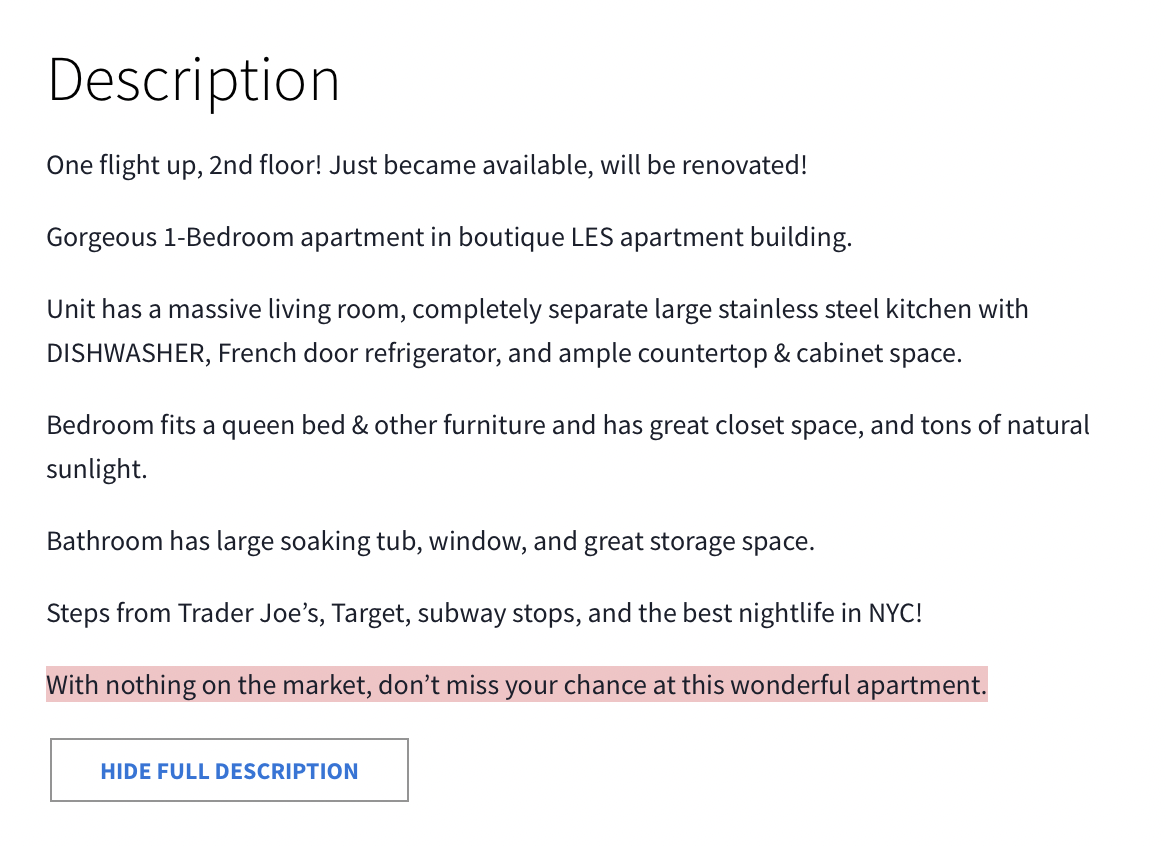Click the 'French door refrigerator' phrase
This screenshot has height=846, width=1166.
coord(359,353)
